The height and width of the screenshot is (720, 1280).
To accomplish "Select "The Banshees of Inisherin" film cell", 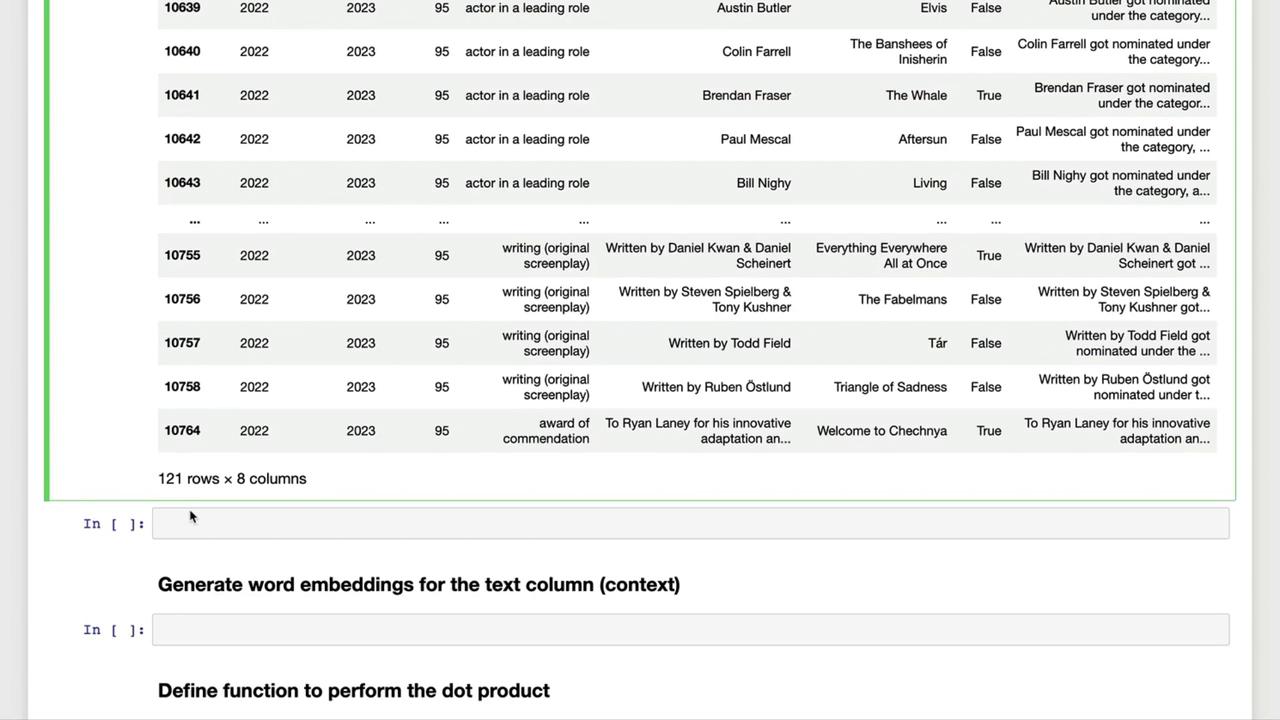I will click(898, 52).
